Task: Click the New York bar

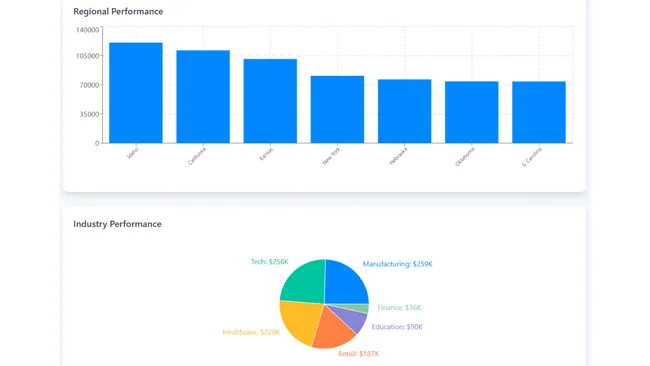Action: tap(337, 109)
